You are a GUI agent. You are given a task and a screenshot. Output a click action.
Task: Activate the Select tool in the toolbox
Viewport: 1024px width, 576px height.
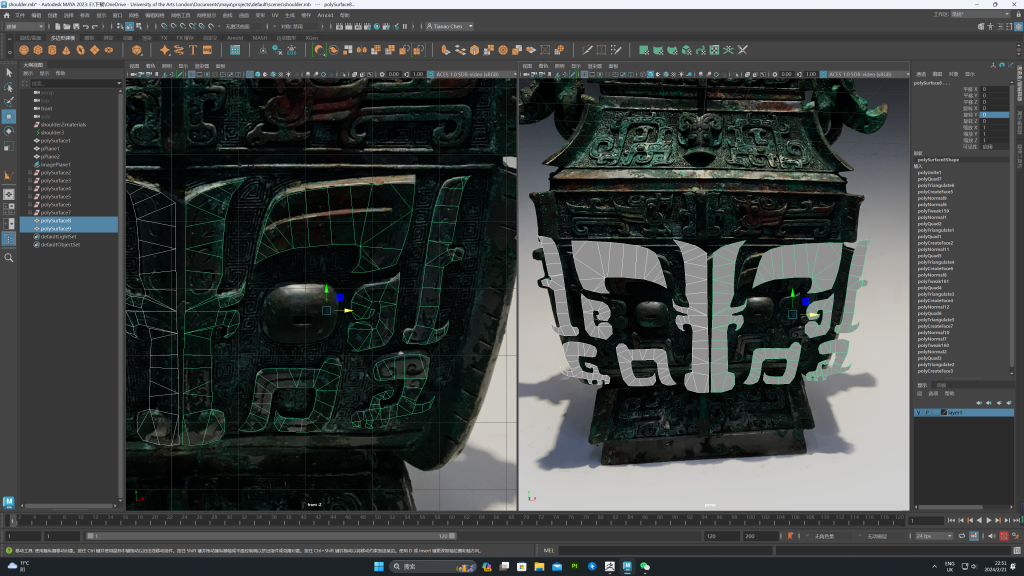coord(8,72)
